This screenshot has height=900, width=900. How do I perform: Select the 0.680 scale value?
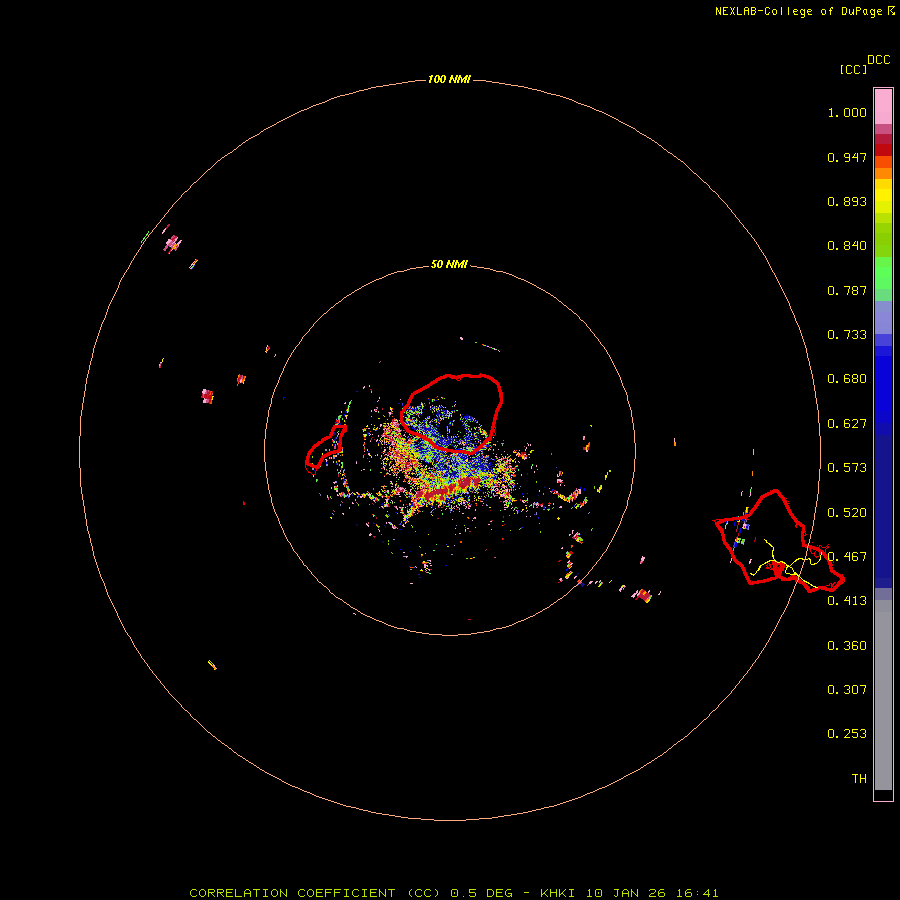847,379
